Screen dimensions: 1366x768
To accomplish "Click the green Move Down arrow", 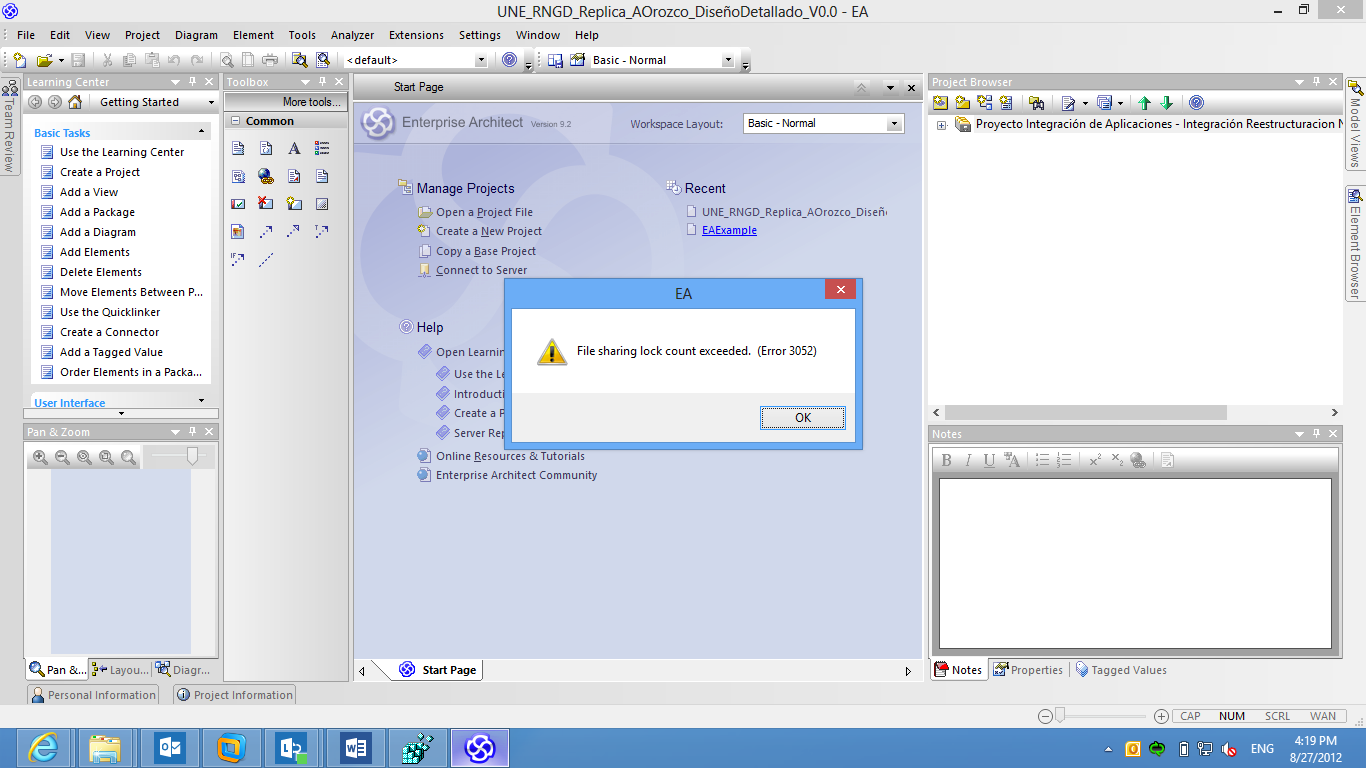I will (x=1166, y=102).
